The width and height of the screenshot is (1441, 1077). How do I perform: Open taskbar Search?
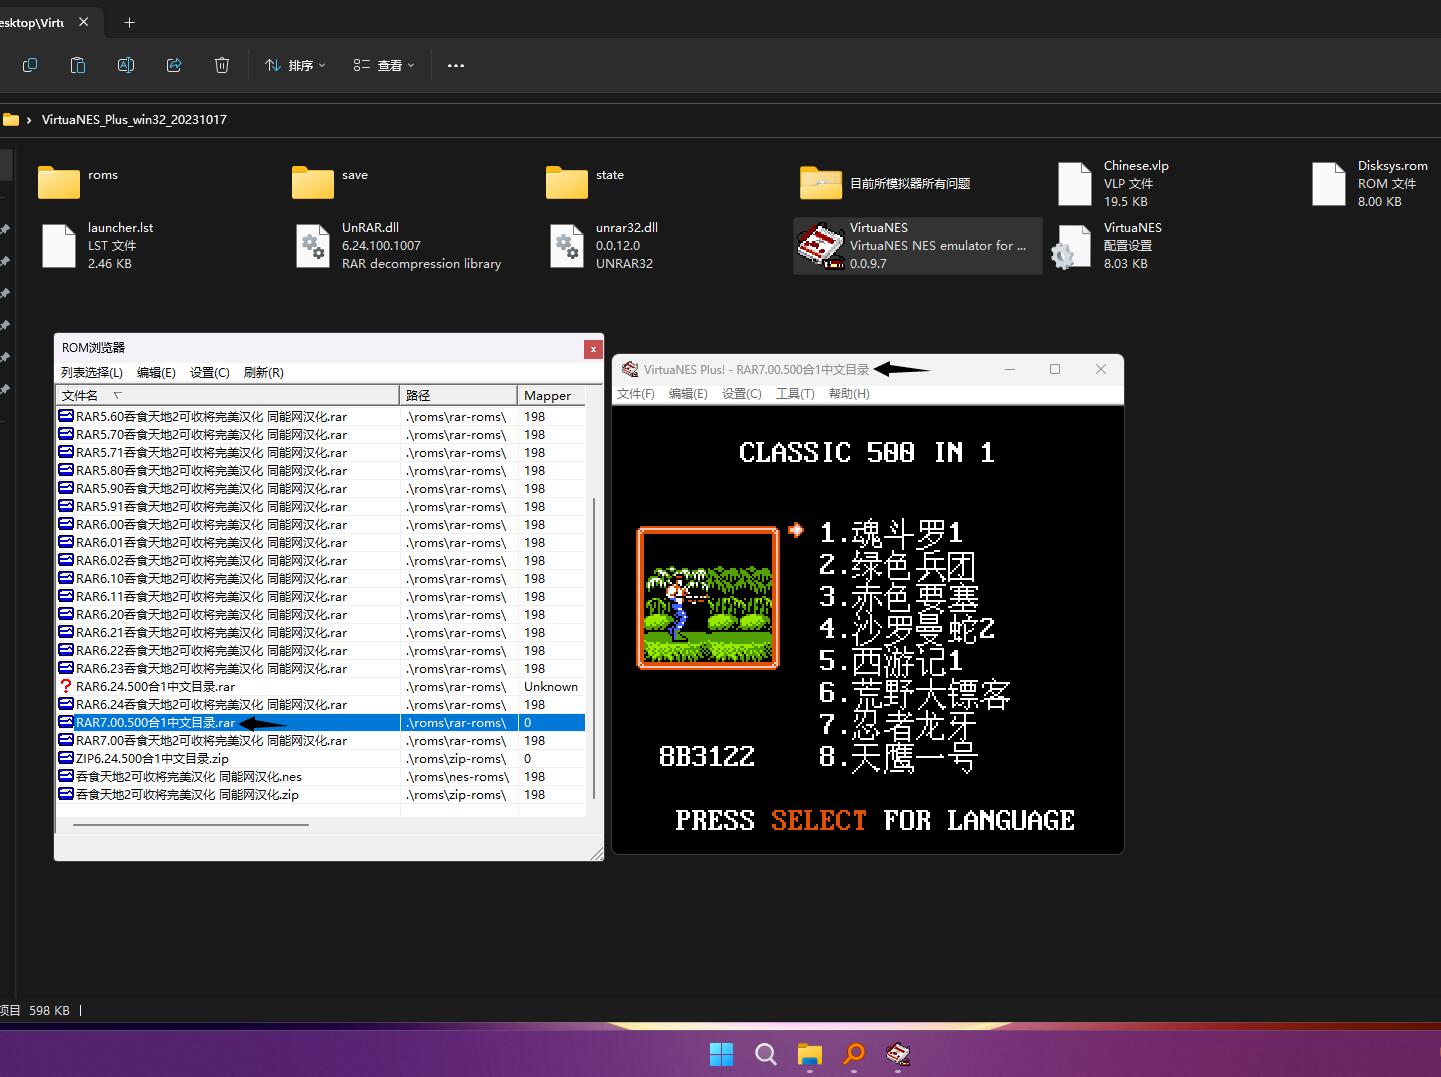coord(766,1054)
